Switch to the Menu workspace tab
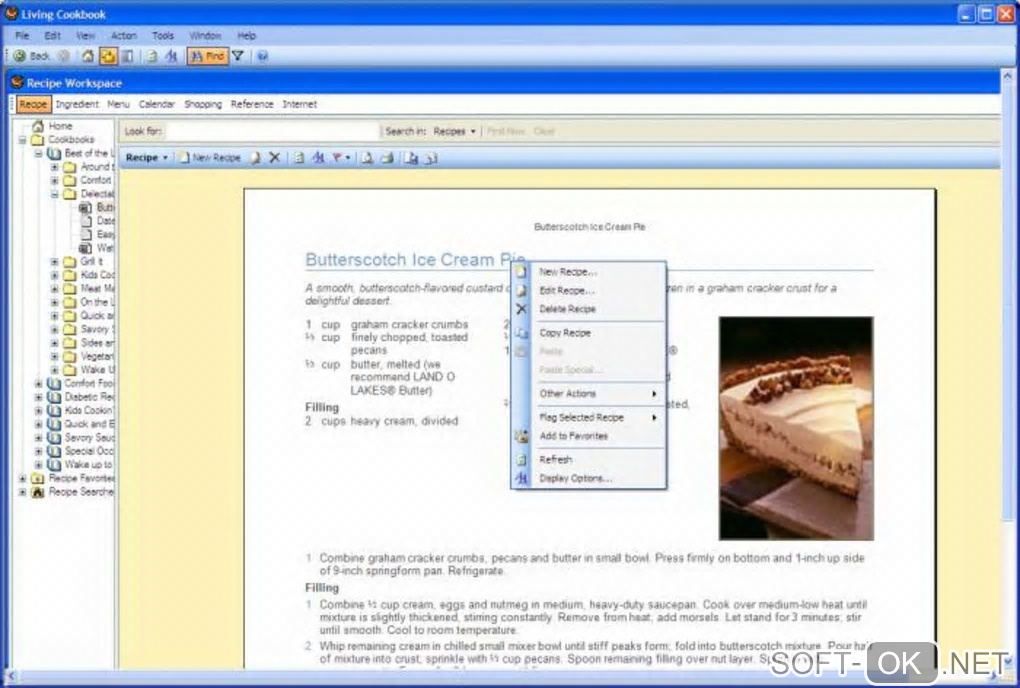The height and width of the screenshot is (688, 1020). [x=118, y=104]
